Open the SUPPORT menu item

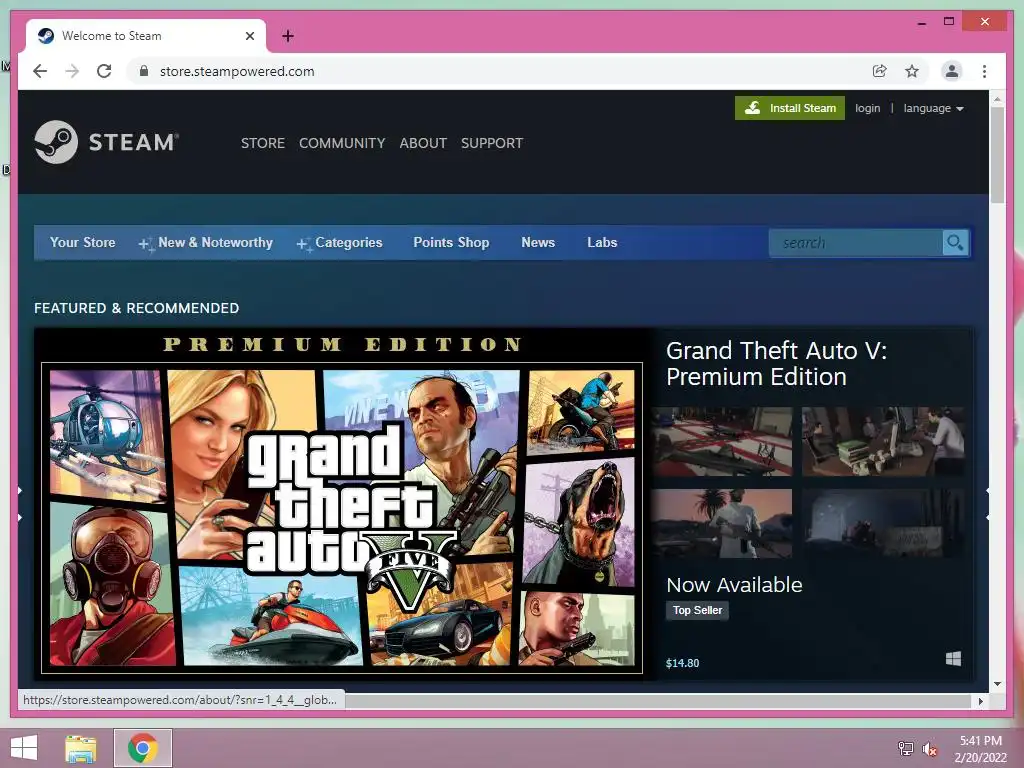[492, 143]
